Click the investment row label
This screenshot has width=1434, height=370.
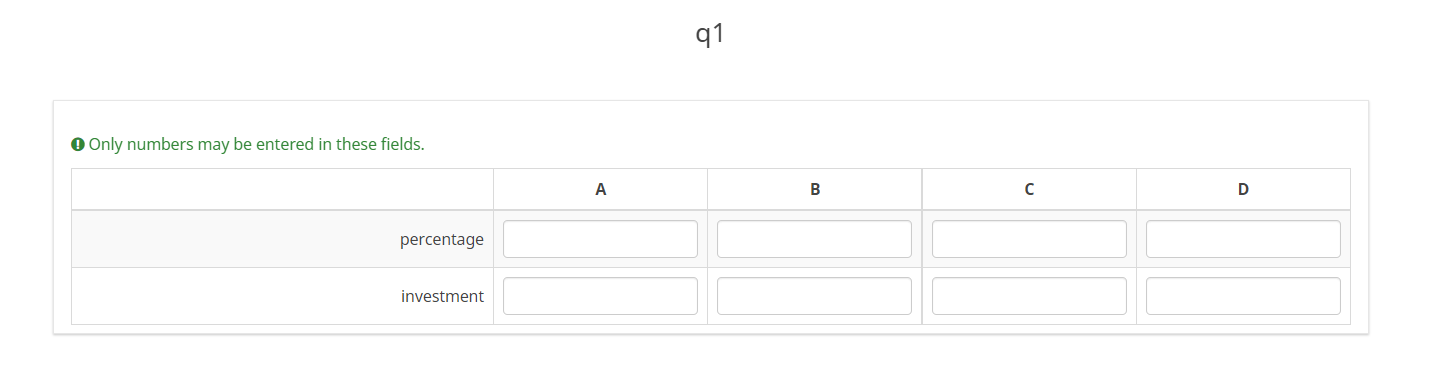443,296
